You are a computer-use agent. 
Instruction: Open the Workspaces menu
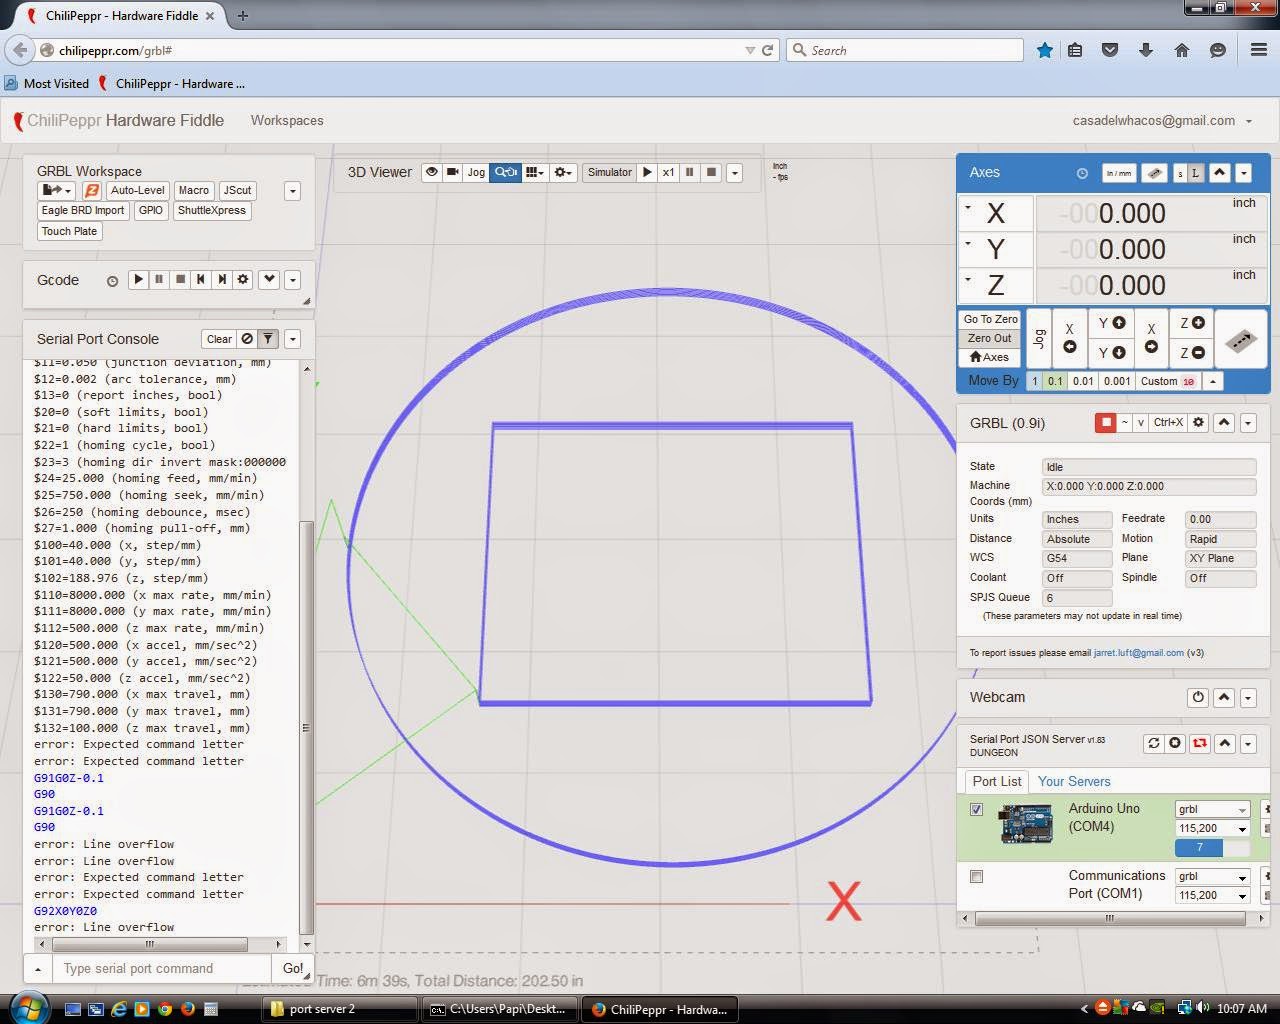[287, 120]
